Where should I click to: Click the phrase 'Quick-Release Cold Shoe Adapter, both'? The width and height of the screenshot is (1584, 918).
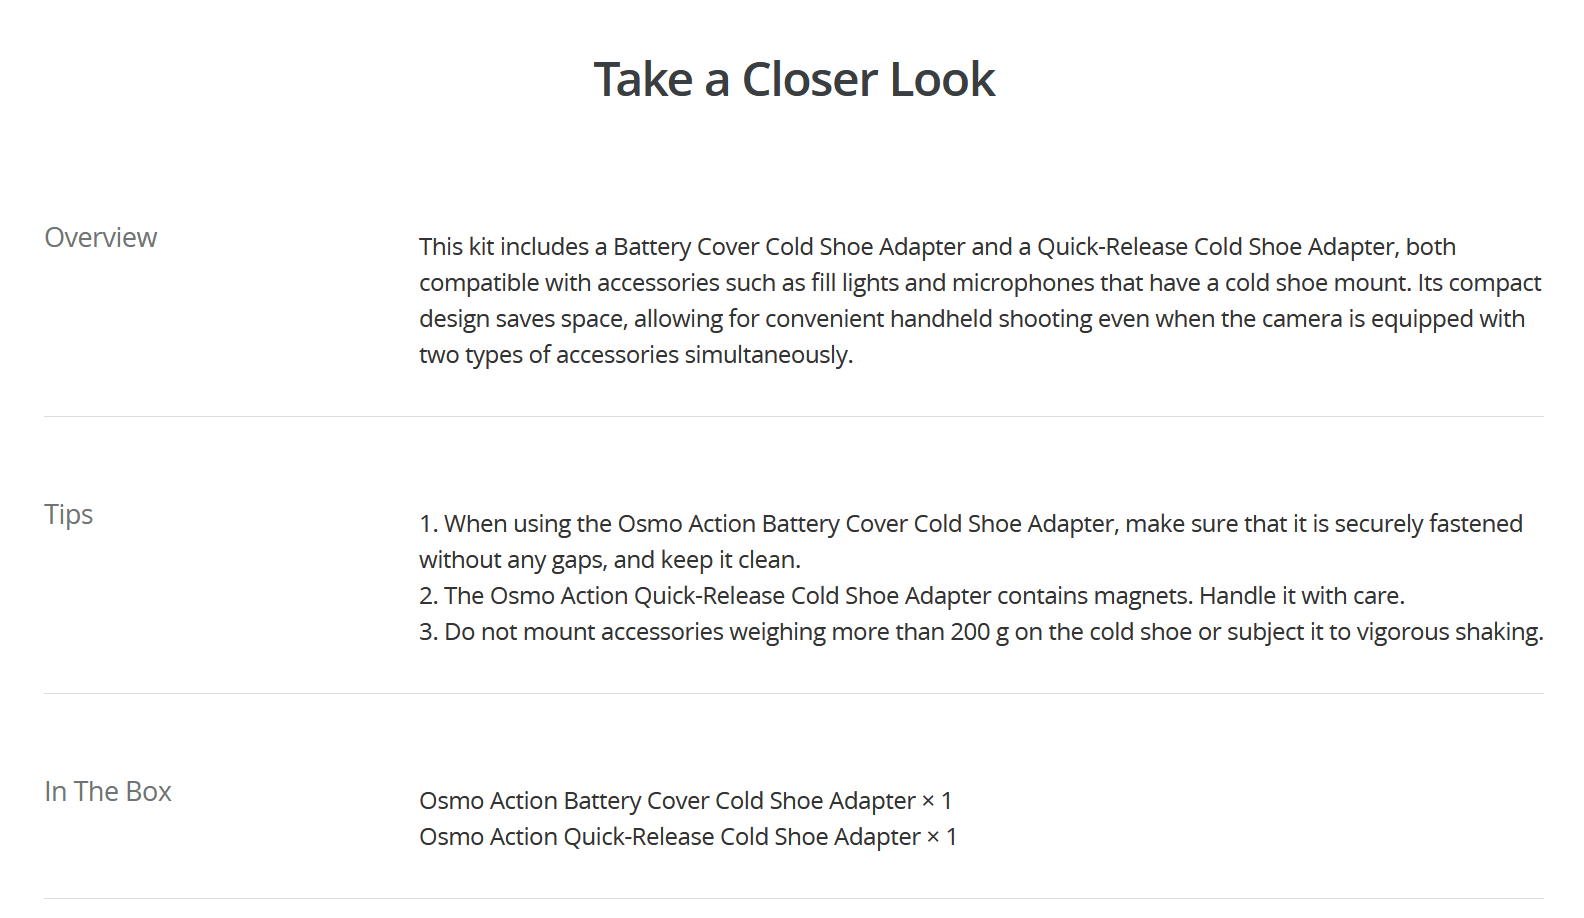click(x=1246, y=247)
